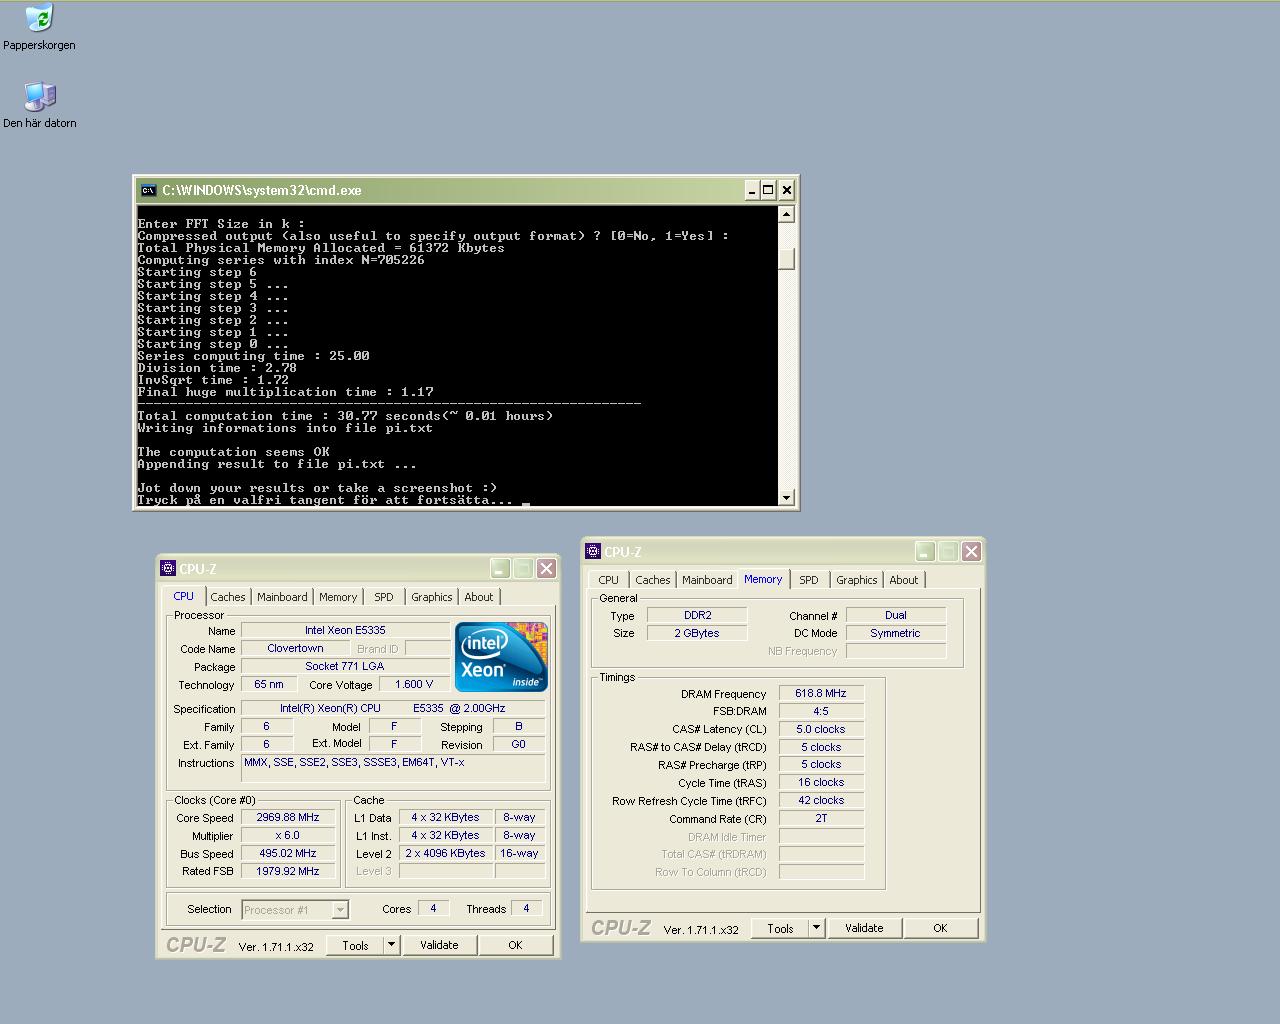Select CPU tab in left CPU-Z window
The width and height of the screenshot is (1280, 1024).
(184, 596)
